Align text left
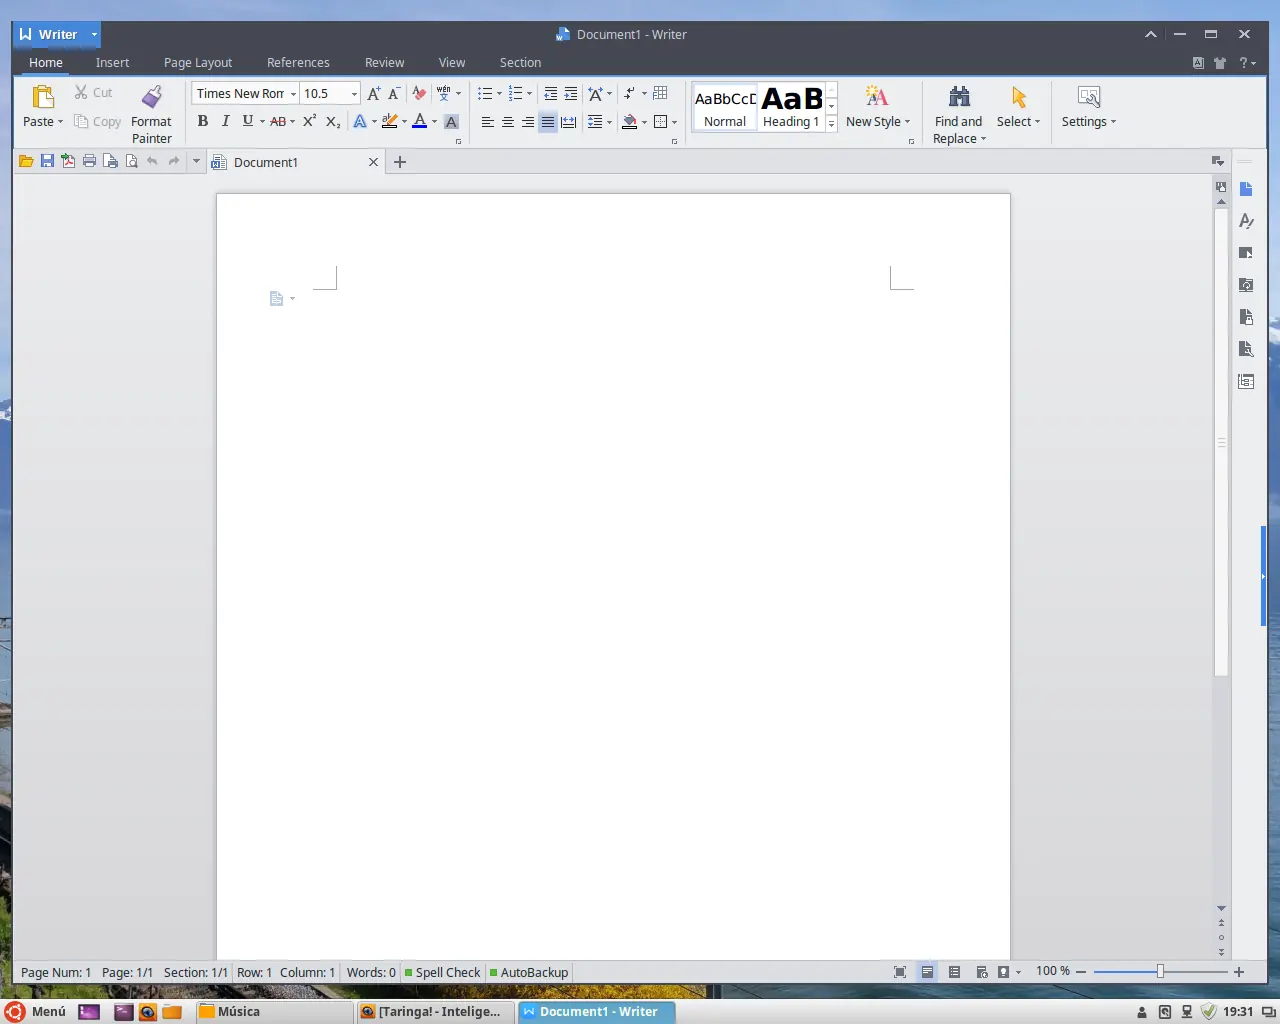 tap(488, 122)
